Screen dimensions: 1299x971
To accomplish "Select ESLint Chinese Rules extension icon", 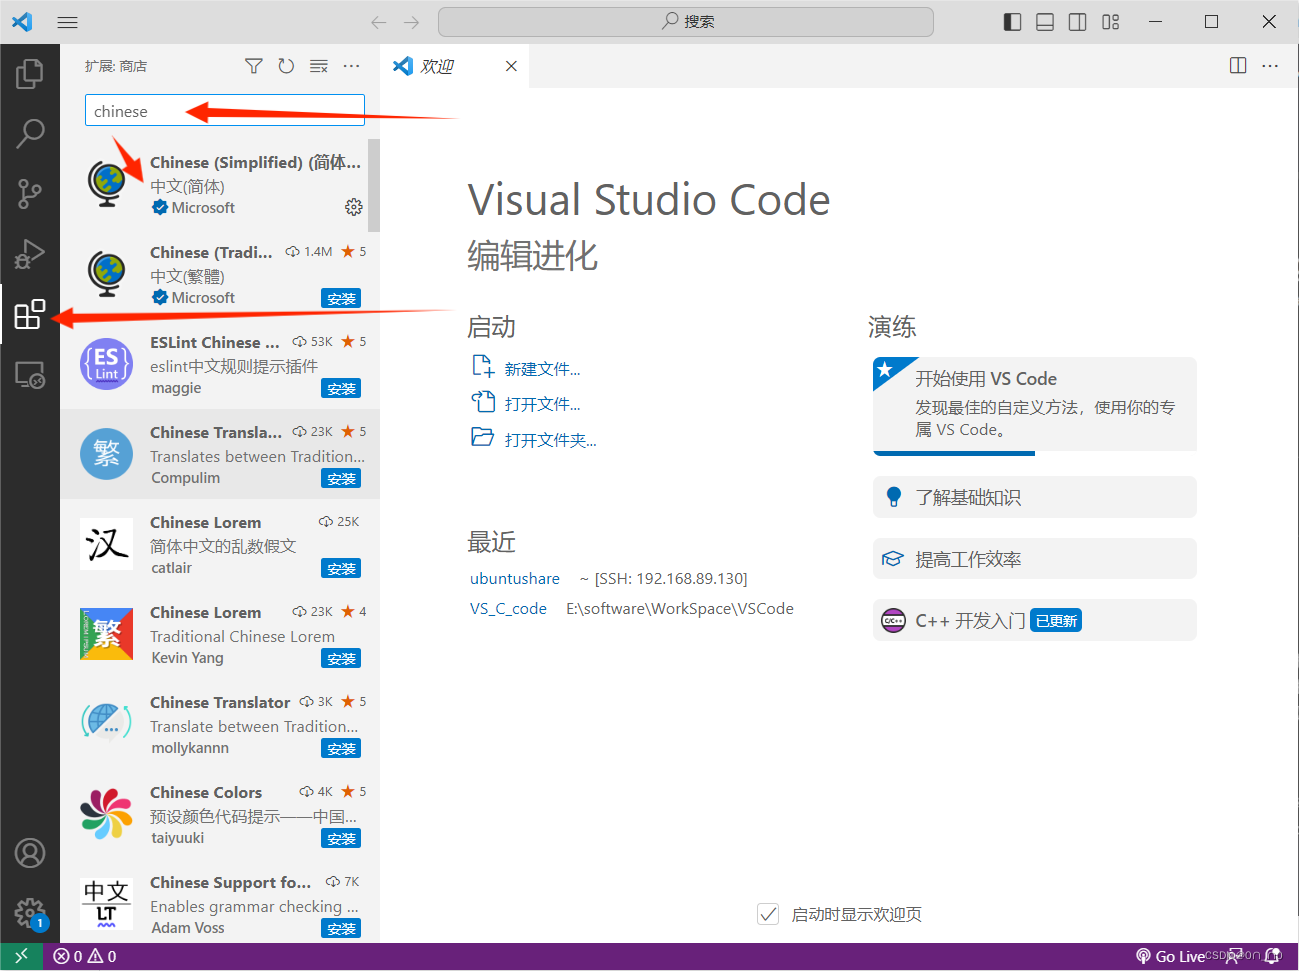I will 106,364.
